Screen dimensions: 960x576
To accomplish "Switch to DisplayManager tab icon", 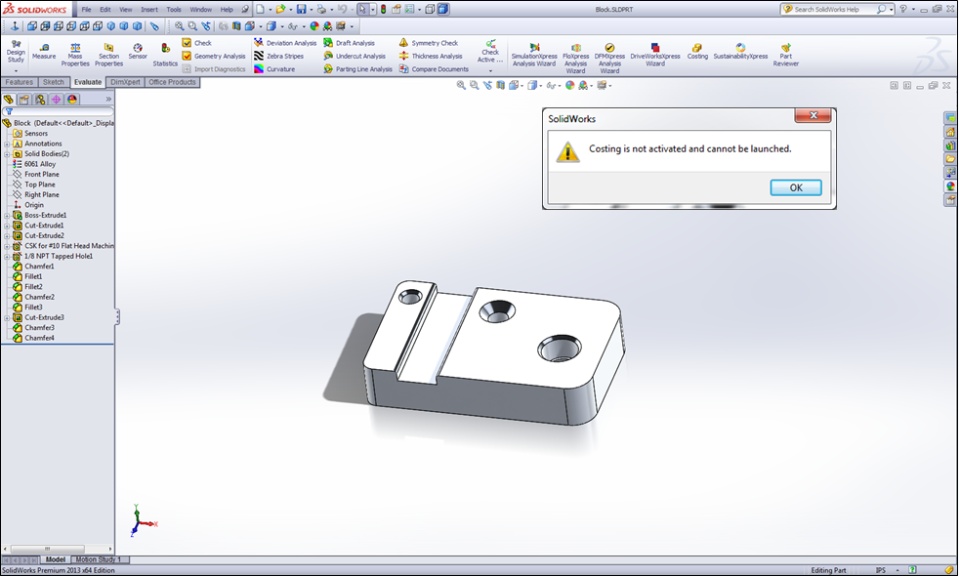I will pyautogui.click(x=72, y=99).
